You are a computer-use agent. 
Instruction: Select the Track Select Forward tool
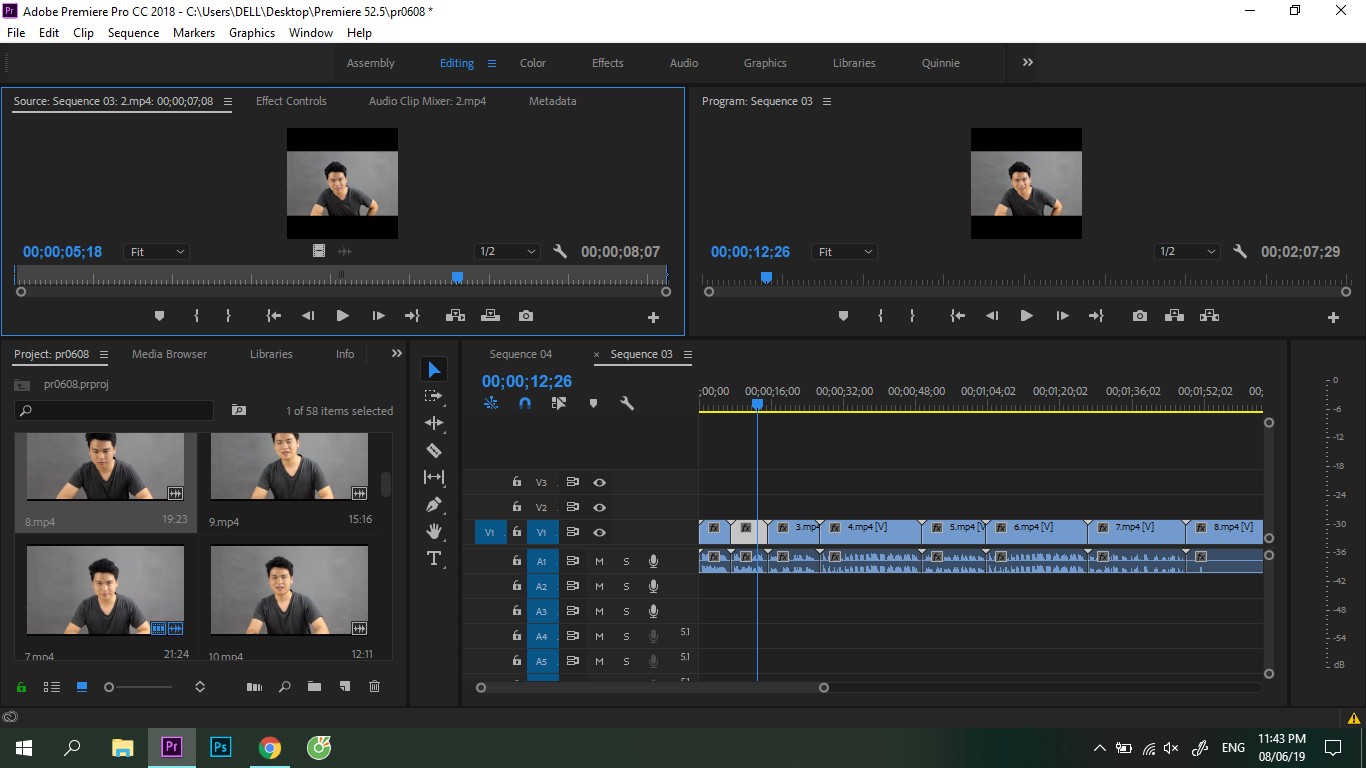[434, 396]
